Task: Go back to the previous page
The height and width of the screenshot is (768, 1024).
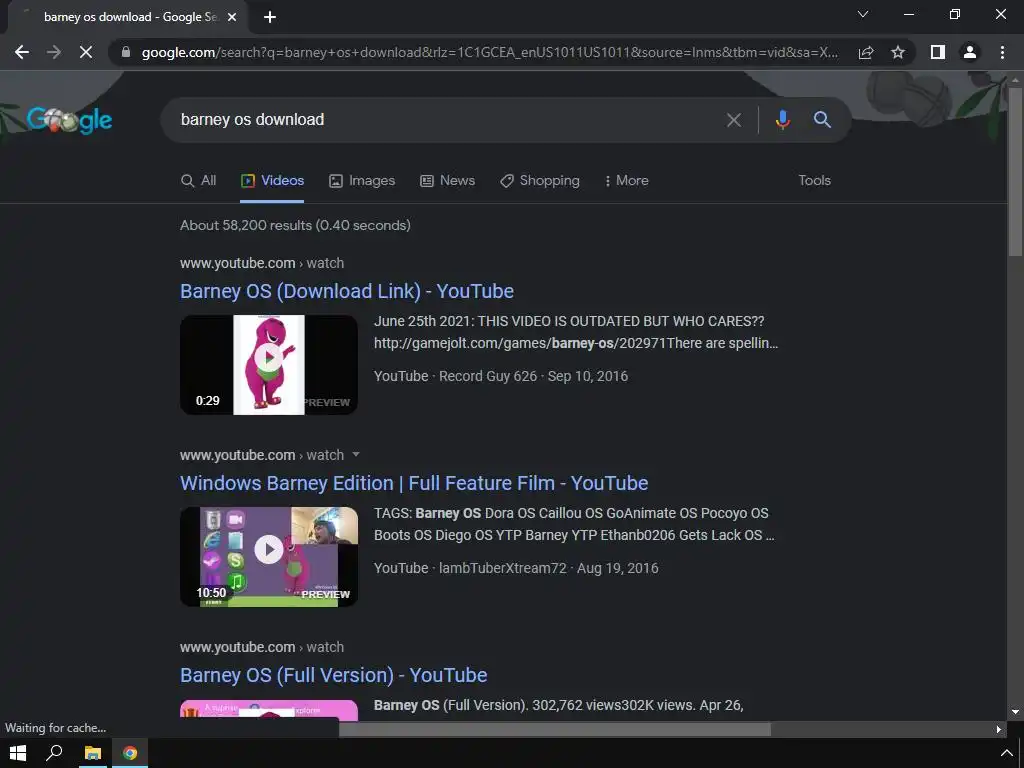Action: click(22, 52)
